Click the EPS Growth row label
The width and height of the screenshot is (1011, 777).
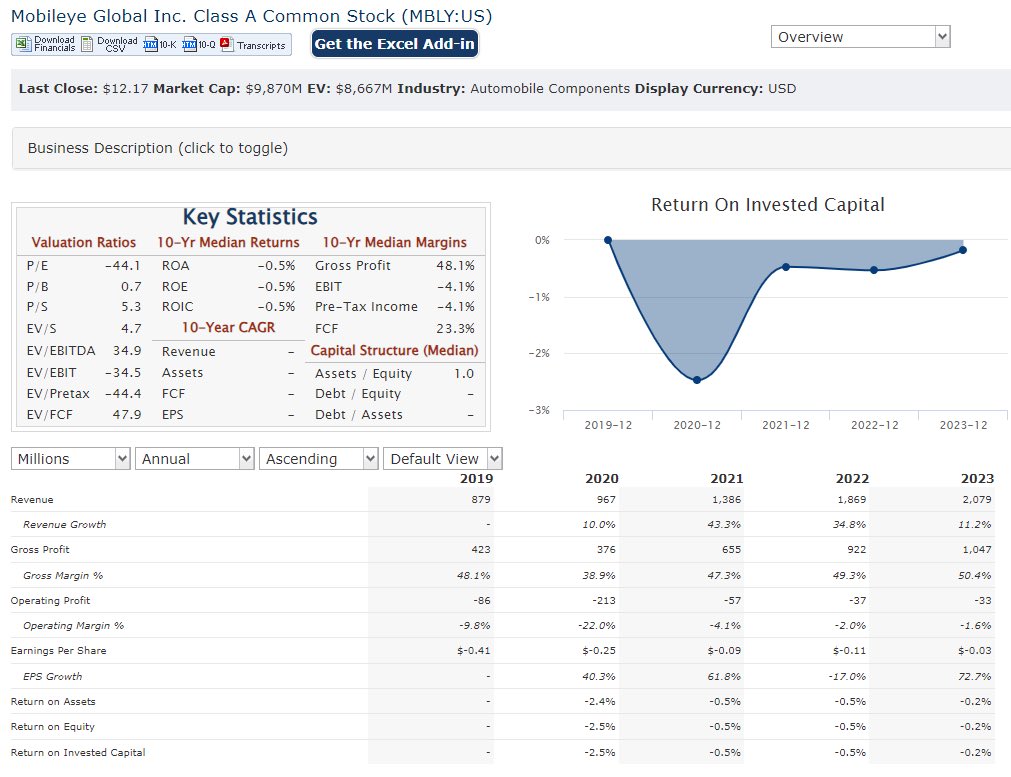click(x=52, y=676)
